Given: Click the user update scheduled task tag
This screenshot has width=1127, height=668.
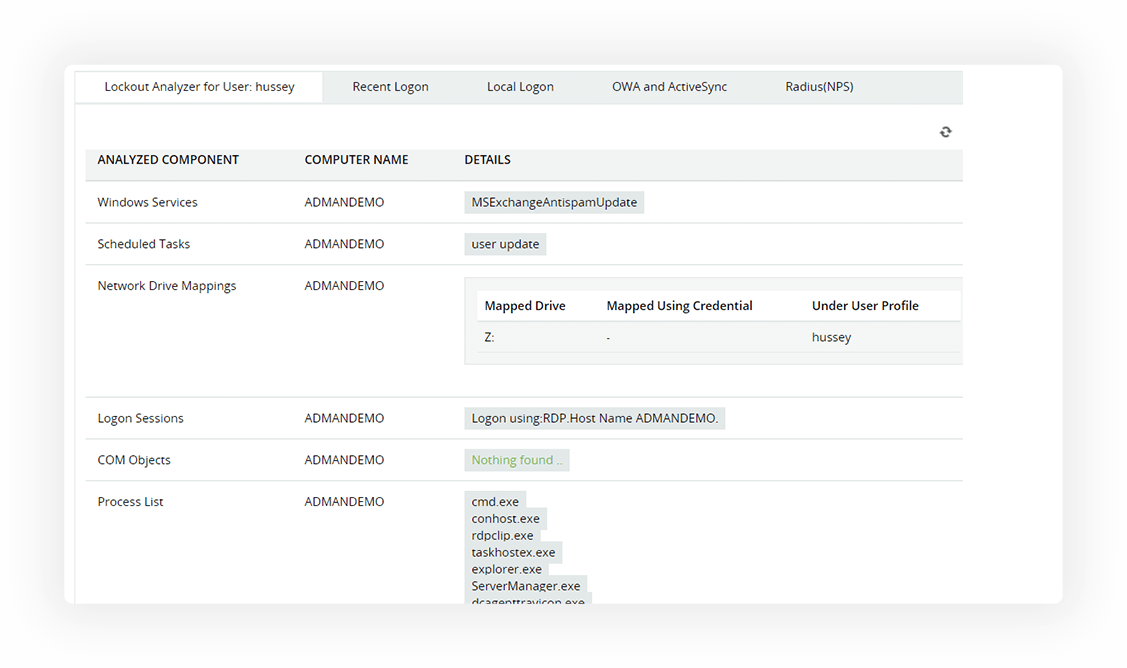Looking at the screenshot, I should (505, 244).
